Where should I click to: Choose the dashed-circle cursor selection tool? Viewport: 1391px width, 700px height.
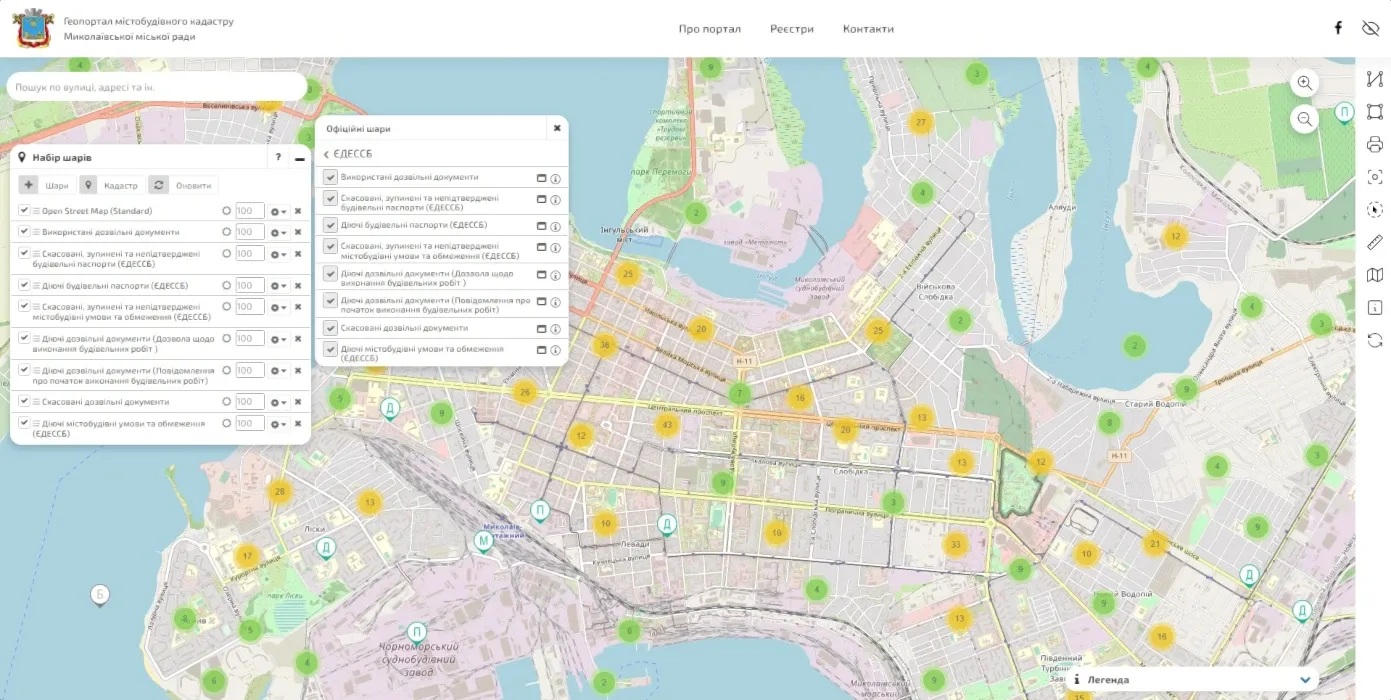click(1374, 210)
